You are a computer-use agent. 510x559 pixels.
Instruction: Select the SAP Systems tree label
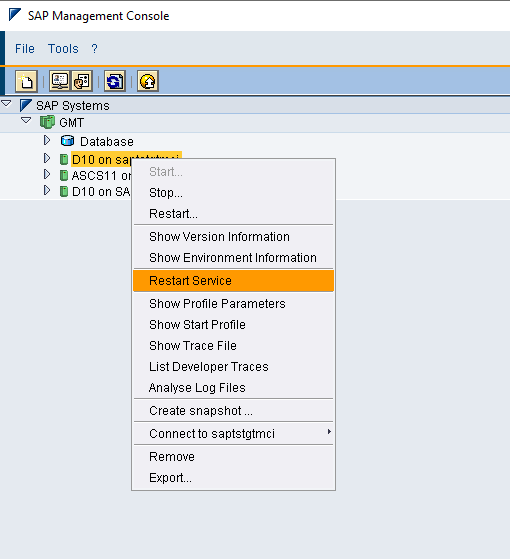coord(73,106)
